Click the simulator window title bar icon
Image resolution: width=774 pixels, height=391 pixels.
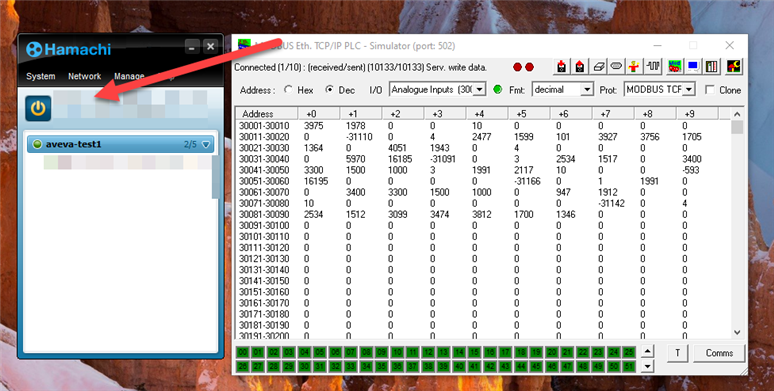[x=244, y=45]
